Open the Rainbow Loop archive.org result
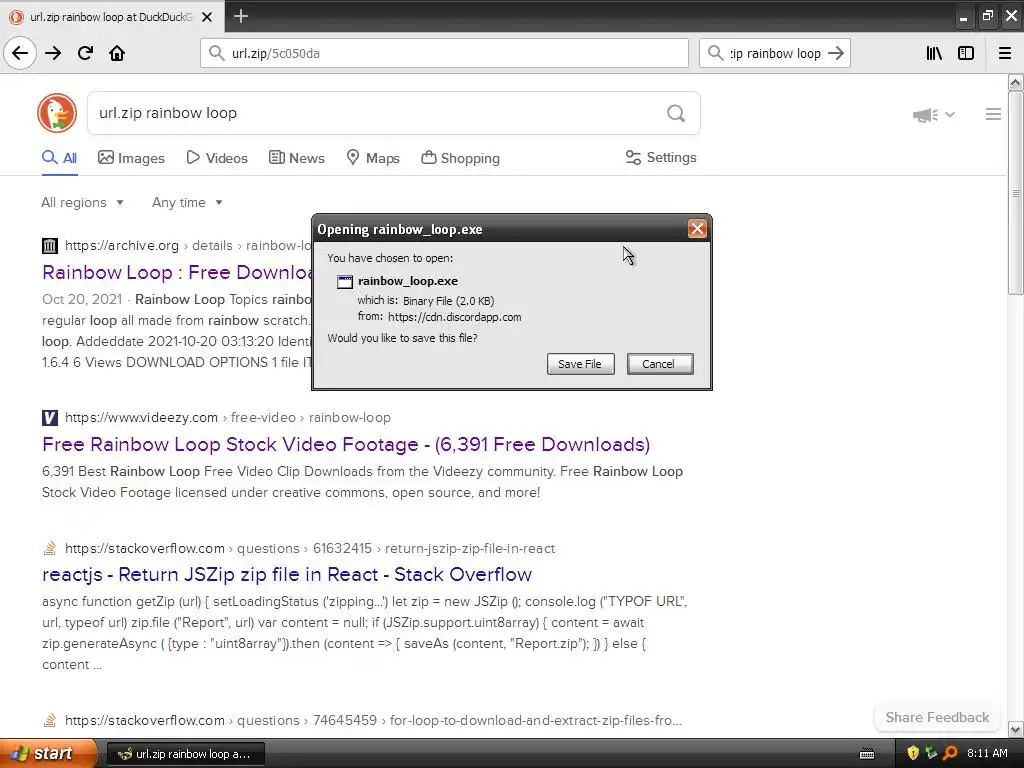This screenshot has width=1024, height=768. coord(176,272)
